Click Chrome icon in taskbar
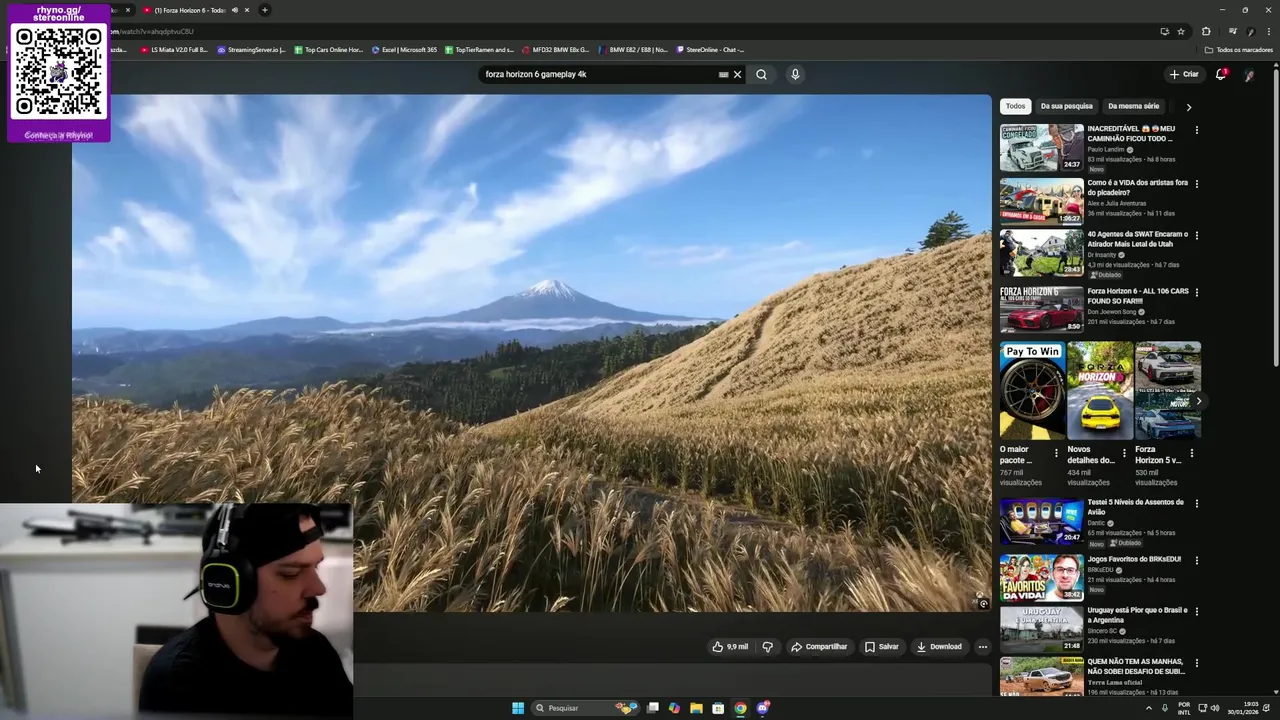Viewport: 1280px width, 720px height. pyautogui.click(x=740, y=708)
